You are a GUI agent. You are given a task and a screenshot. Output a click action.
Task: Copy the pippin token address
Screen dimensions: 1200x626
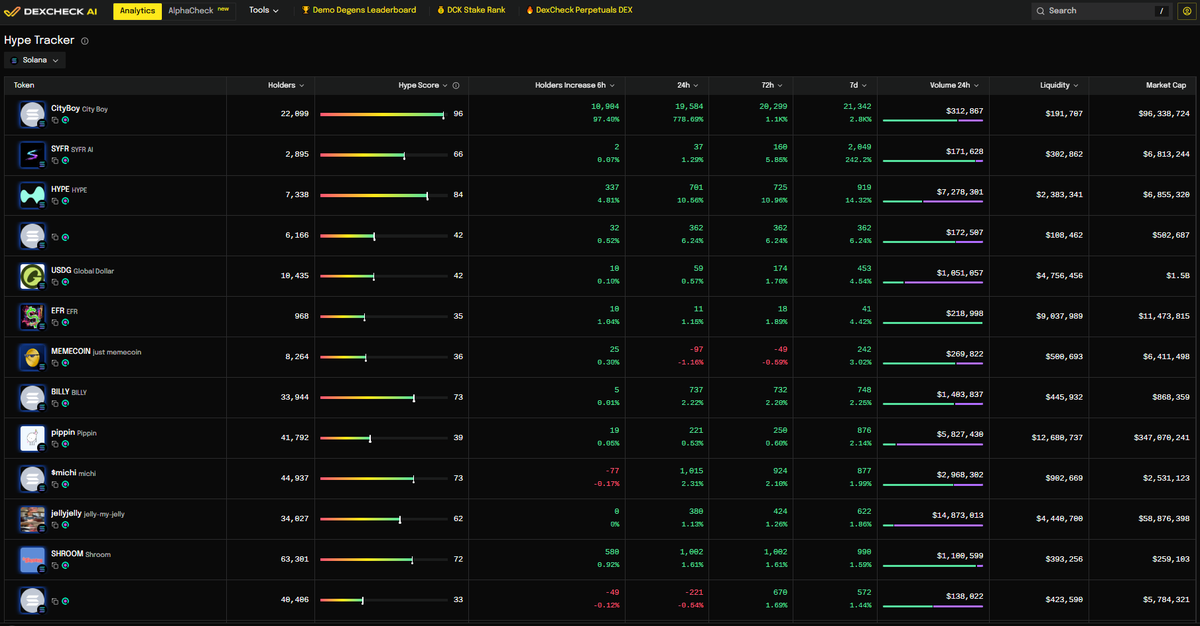[55, 443]
